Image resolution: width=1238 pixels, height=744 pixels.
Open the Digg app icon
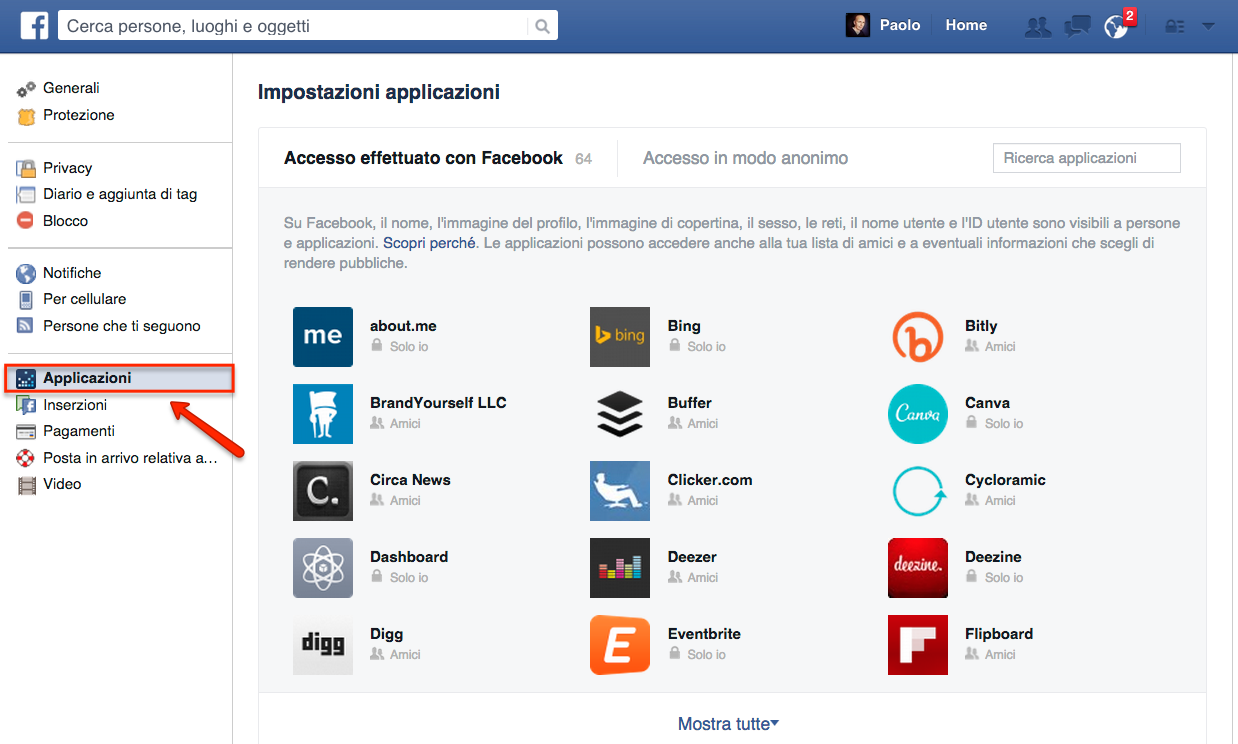[x=323, y=645]
